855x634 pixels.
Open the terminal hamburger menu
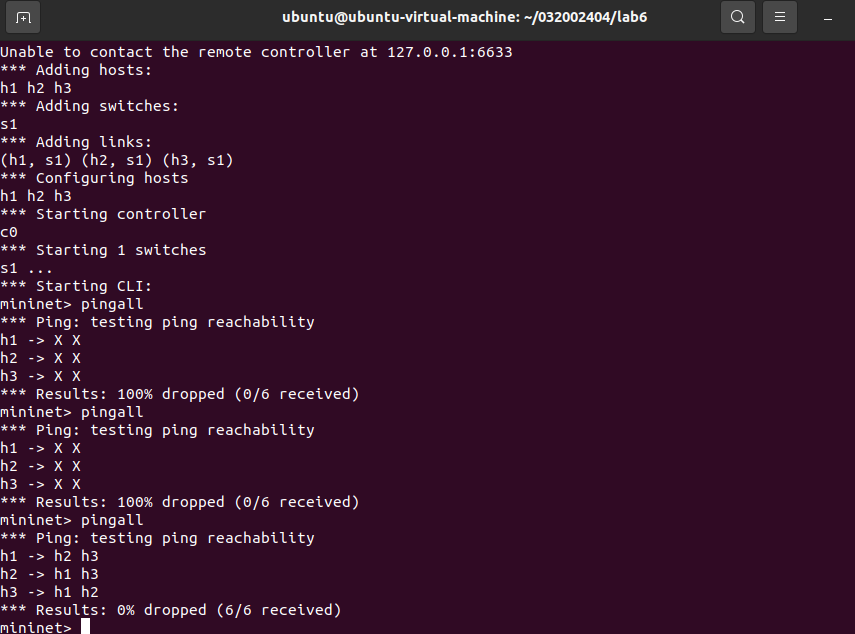coord(780,17)
